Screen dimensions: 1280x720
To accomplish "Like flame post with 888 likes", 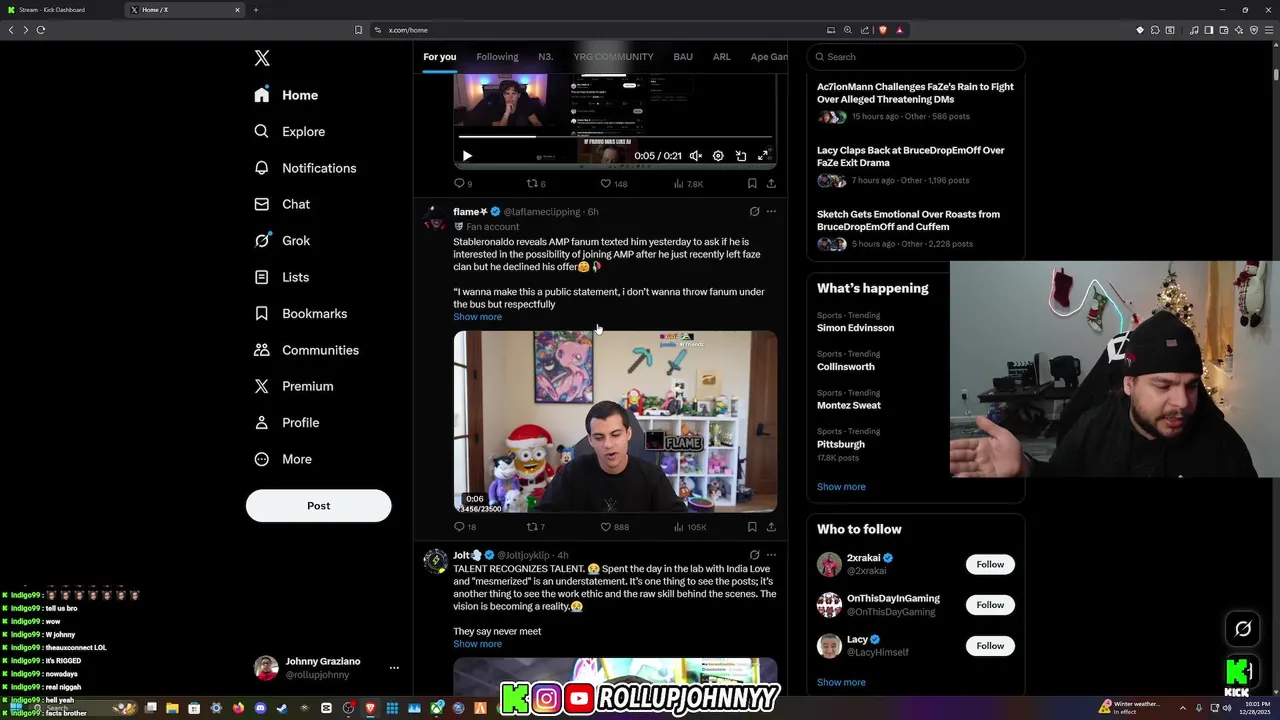I will pyautogui.click(x=614, y=527).
